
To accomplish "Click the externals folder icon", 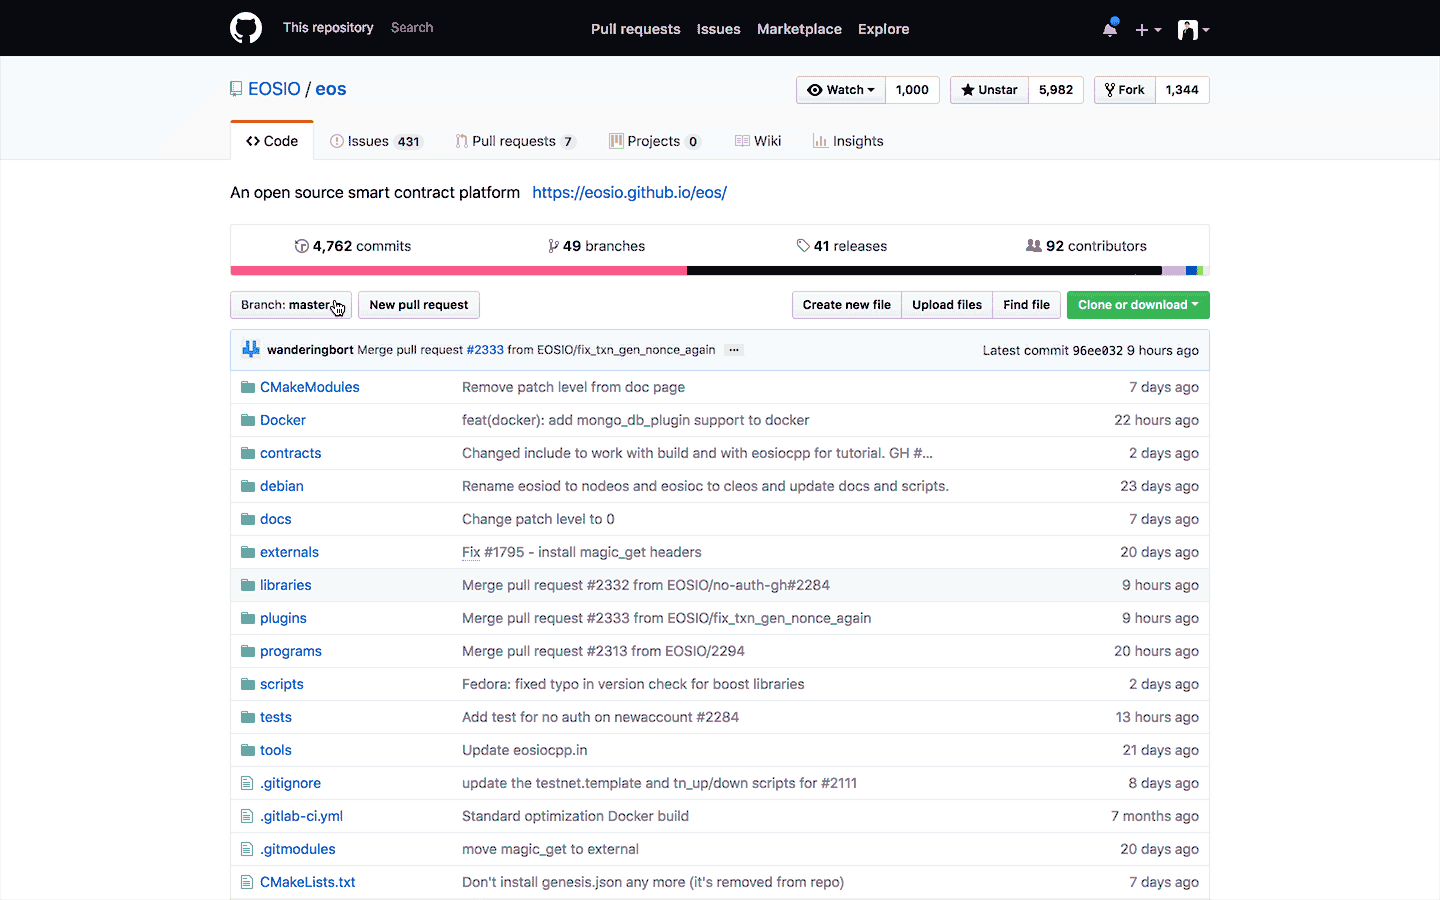I will point(248,552).
